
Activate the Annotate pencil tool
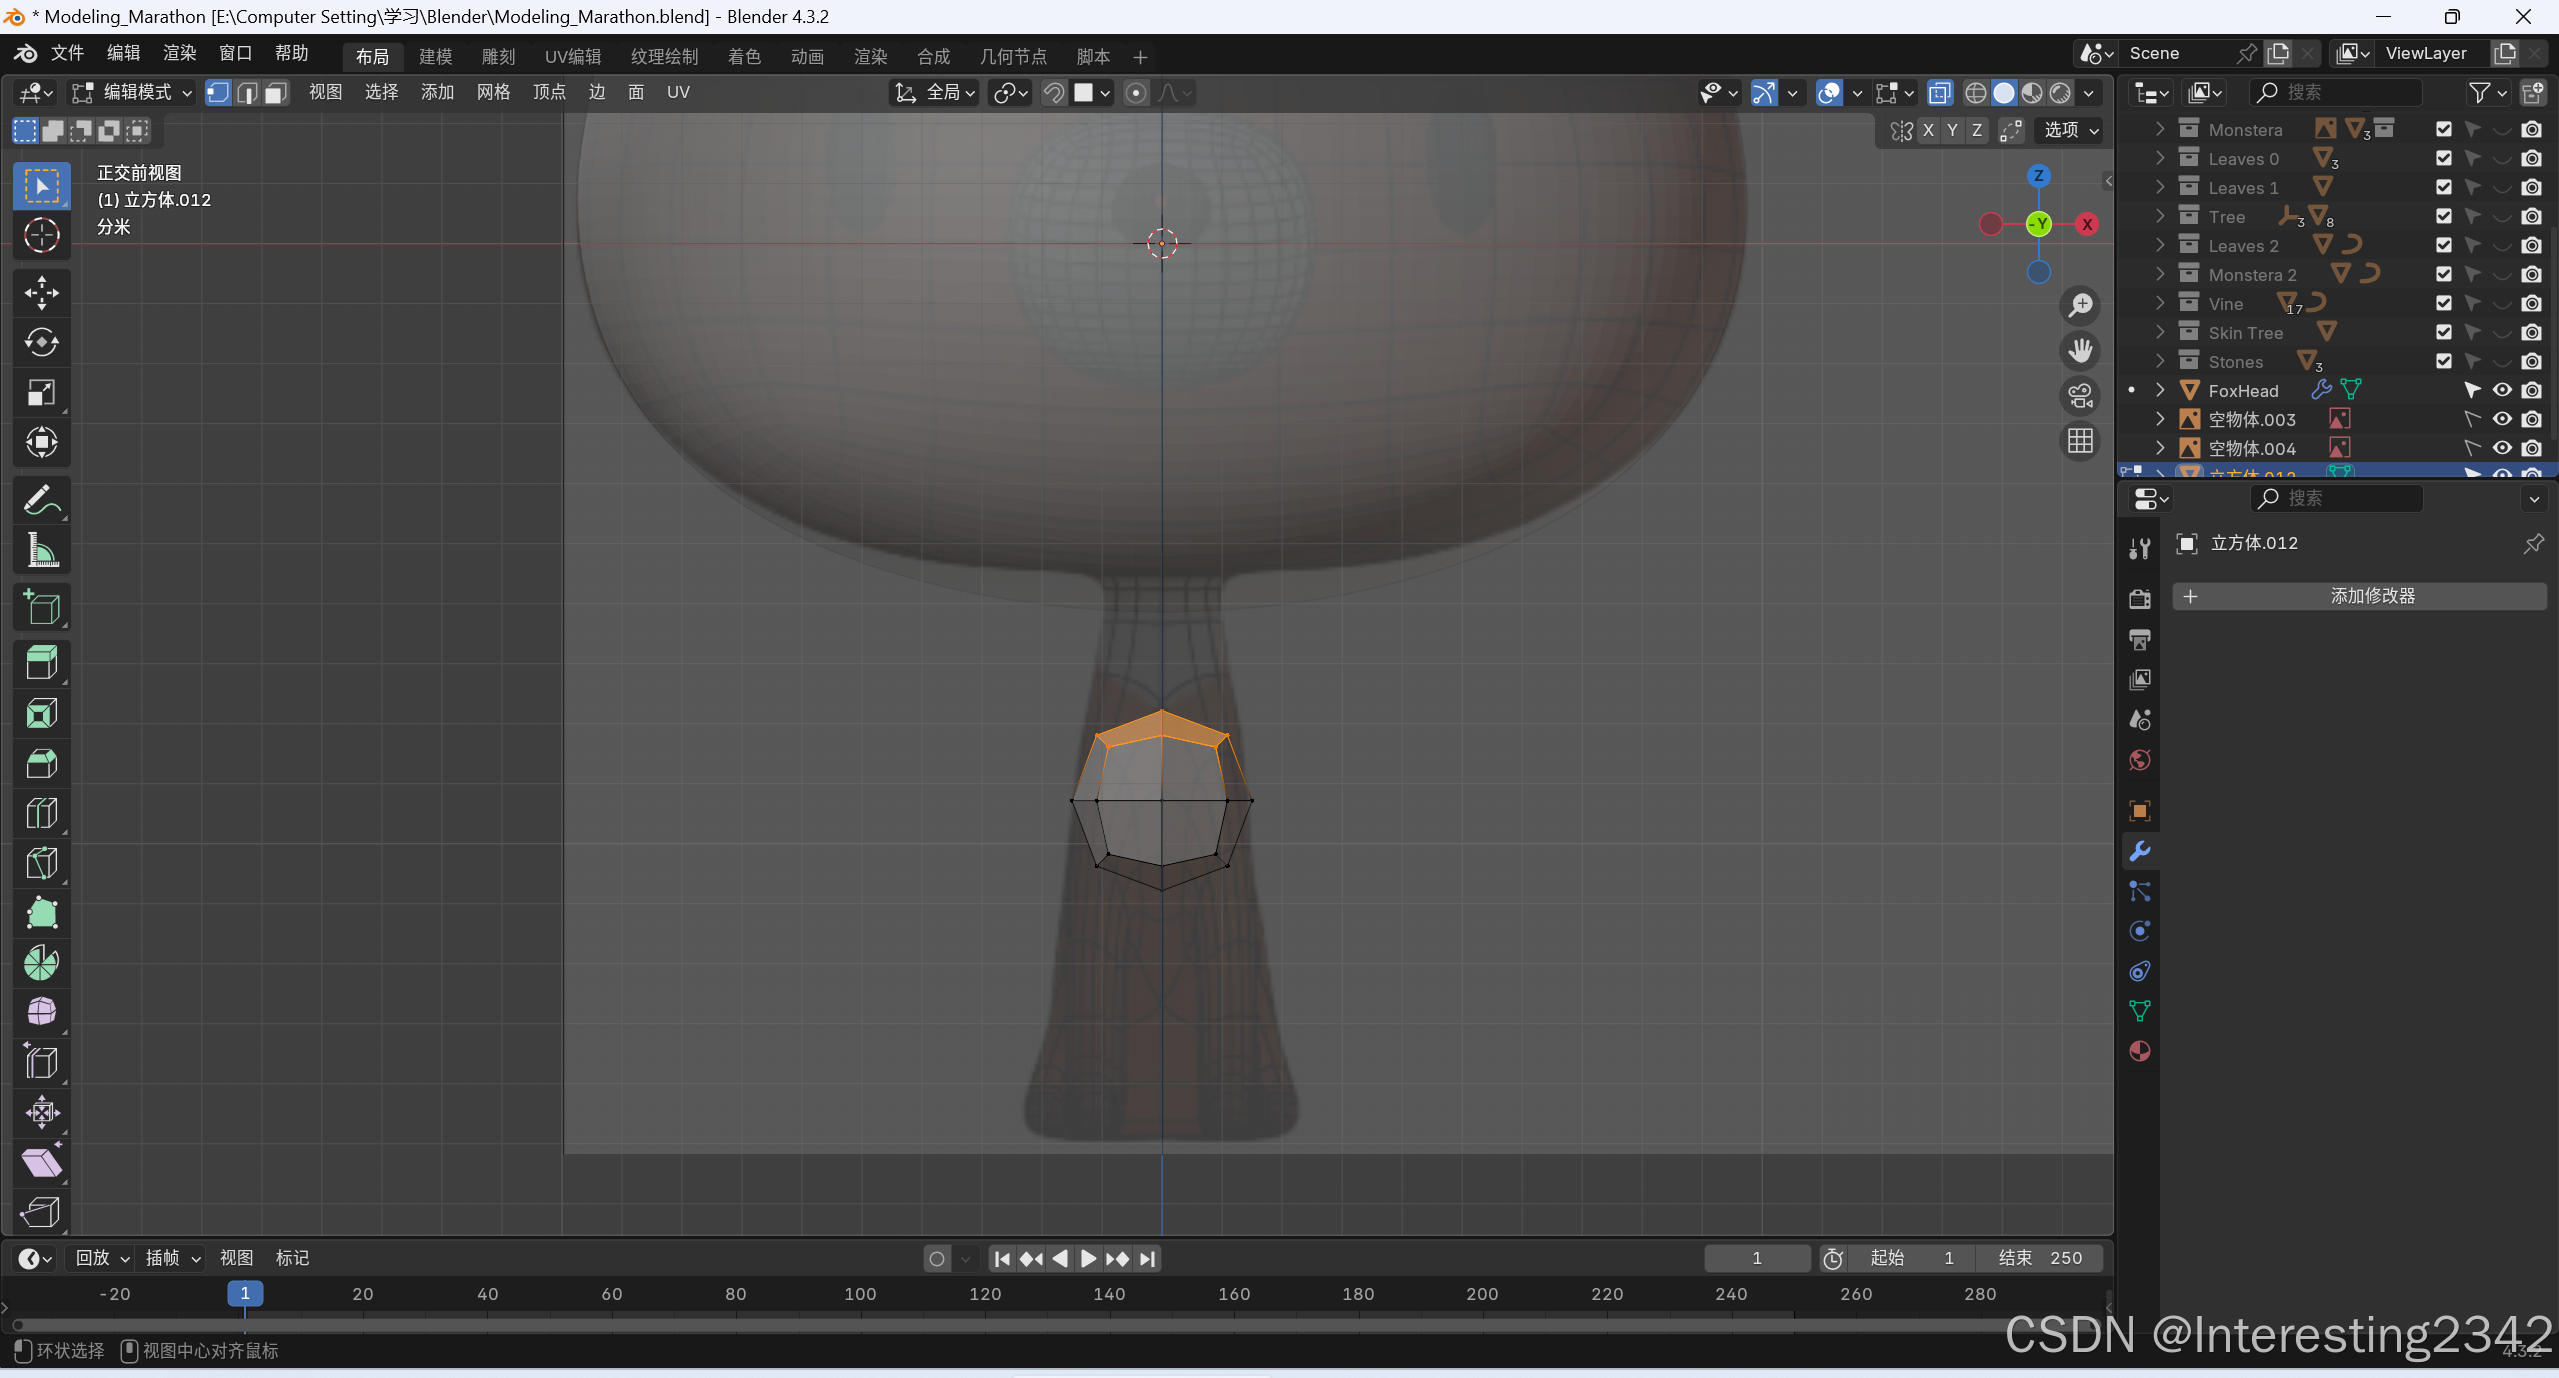tap(41, 500)
